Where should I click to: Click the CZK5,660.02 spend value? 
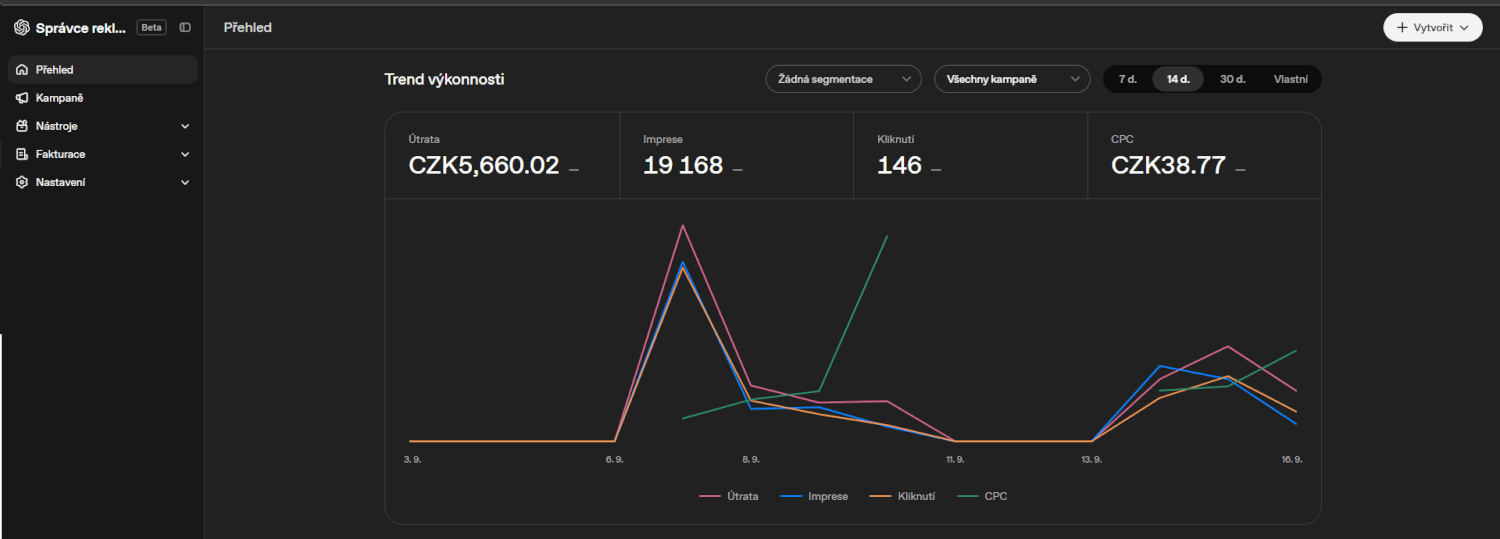[484, 166]
